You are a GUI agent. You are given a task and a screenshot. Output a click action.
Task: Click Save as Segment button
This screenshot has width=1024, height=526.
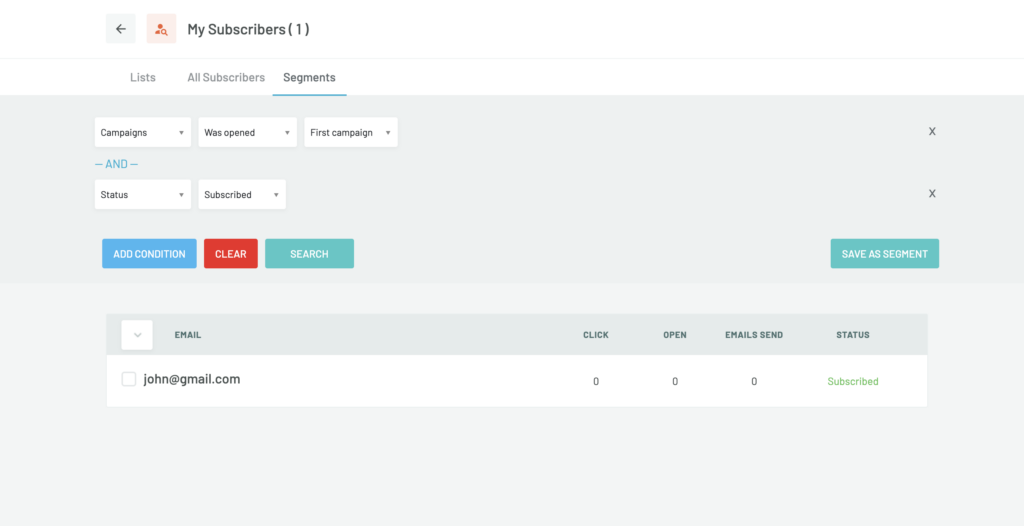pos(884,254)
